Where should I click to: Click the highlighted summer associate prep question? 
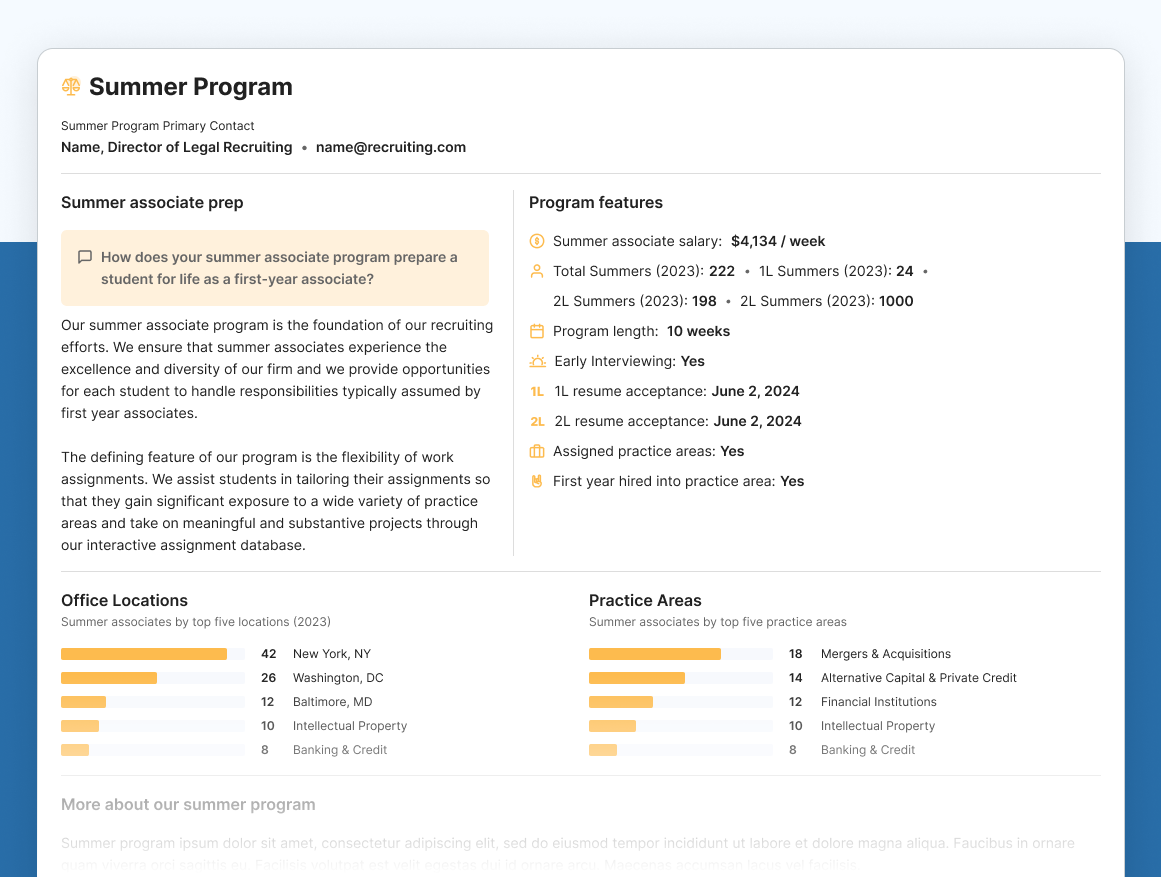coord(279,268)
